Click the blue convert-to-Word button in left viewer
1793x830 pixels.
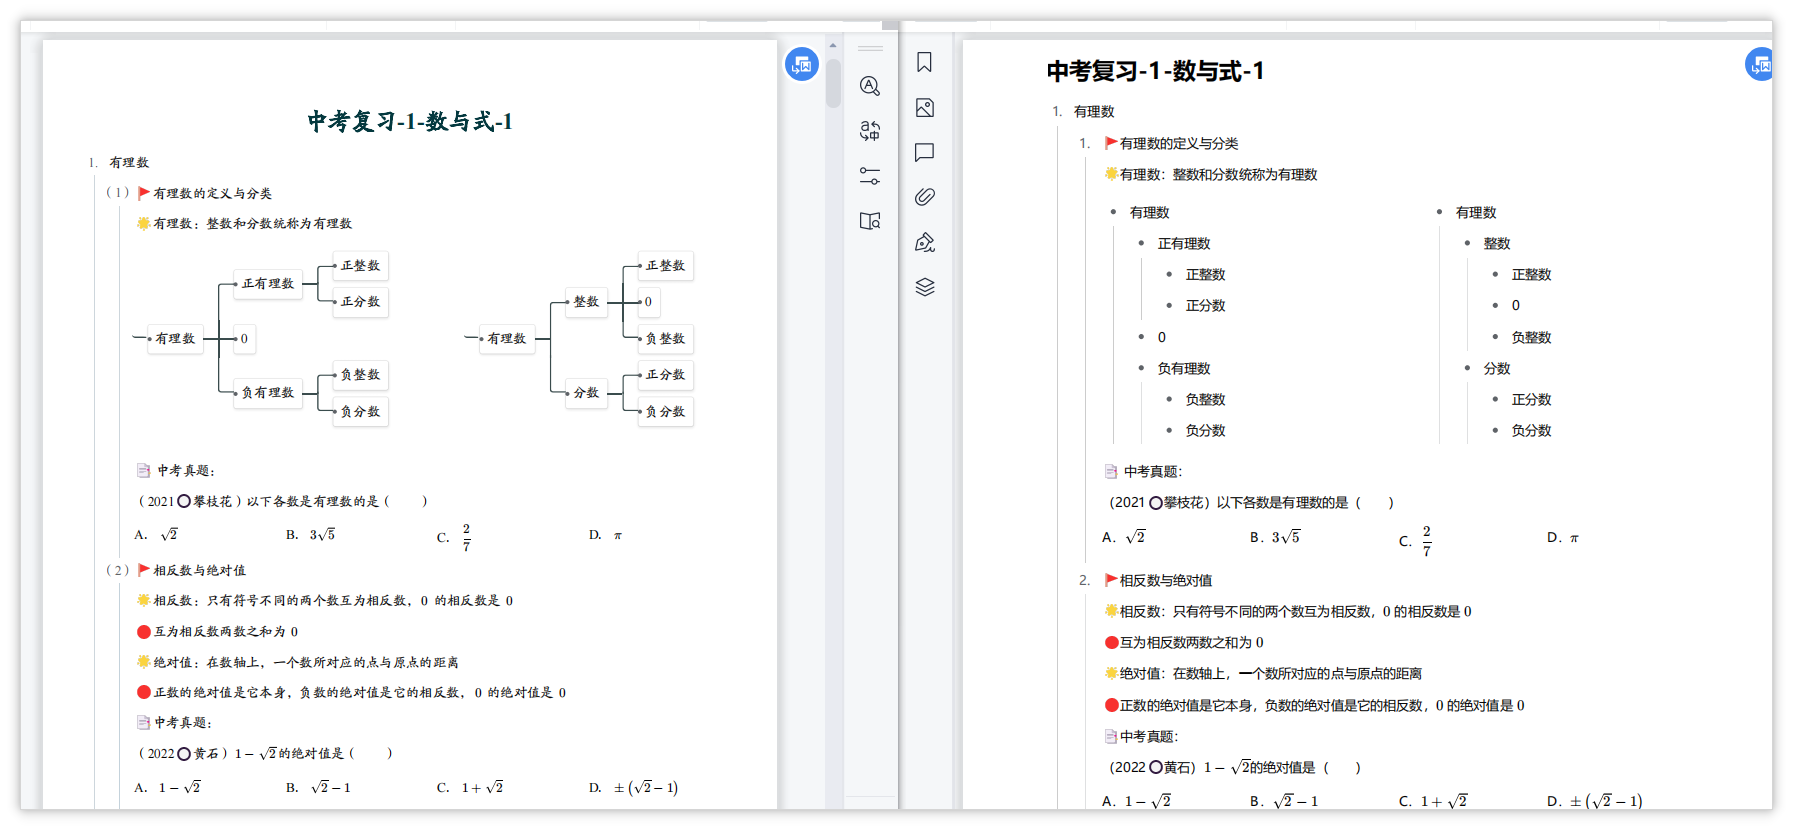(802, 65)
